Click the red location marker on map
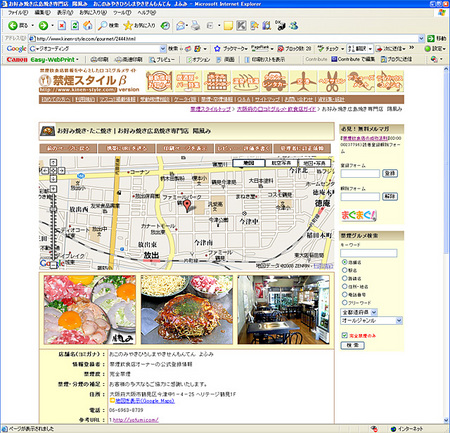The width and height of the screenshot is (450, 433). point(188,206)
